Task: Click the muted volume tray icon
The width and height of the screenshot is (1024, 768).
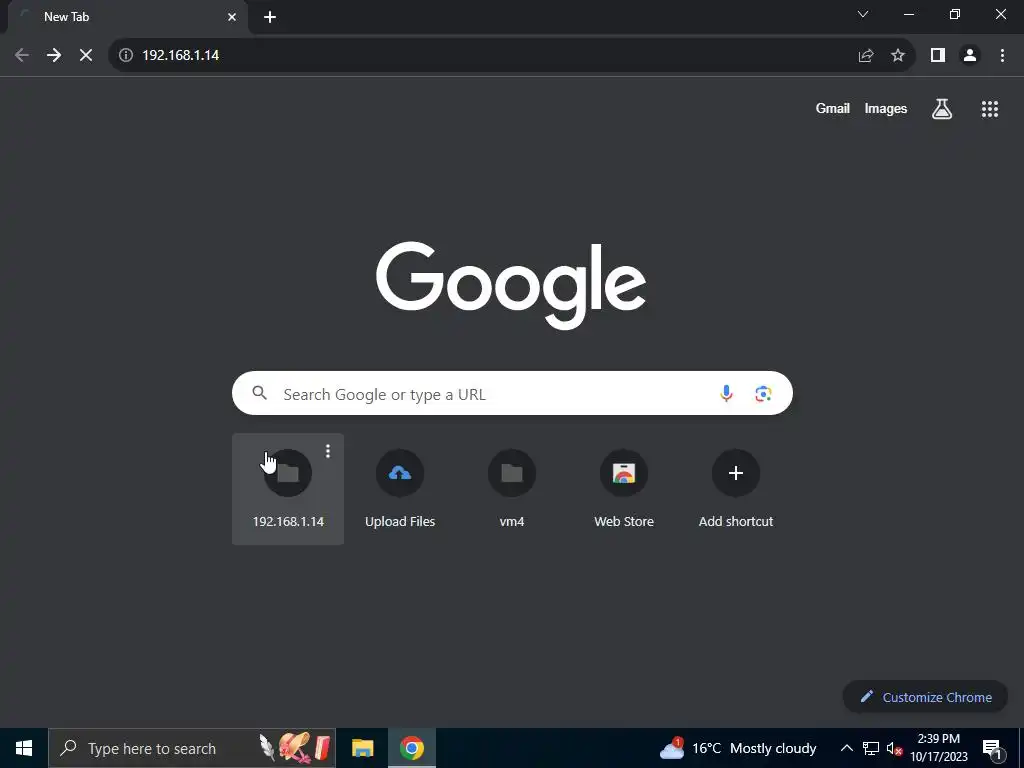Action: point(894,748)
